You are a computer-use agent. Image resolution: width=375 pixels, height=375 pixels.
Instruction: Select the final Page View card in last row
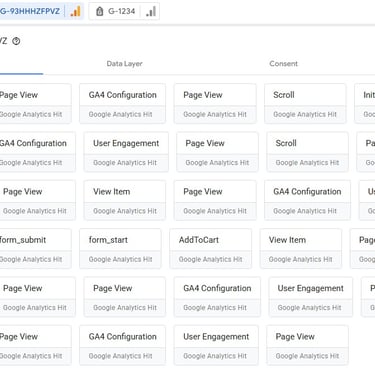tap(308, 345)
